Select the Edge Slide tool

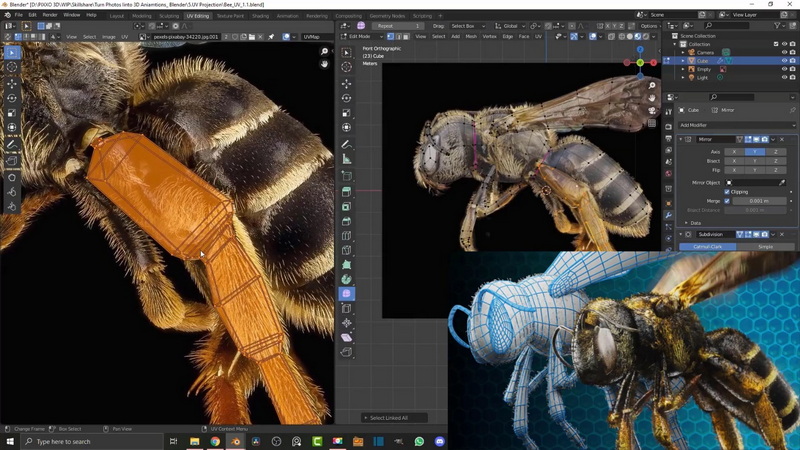point(346,308)
